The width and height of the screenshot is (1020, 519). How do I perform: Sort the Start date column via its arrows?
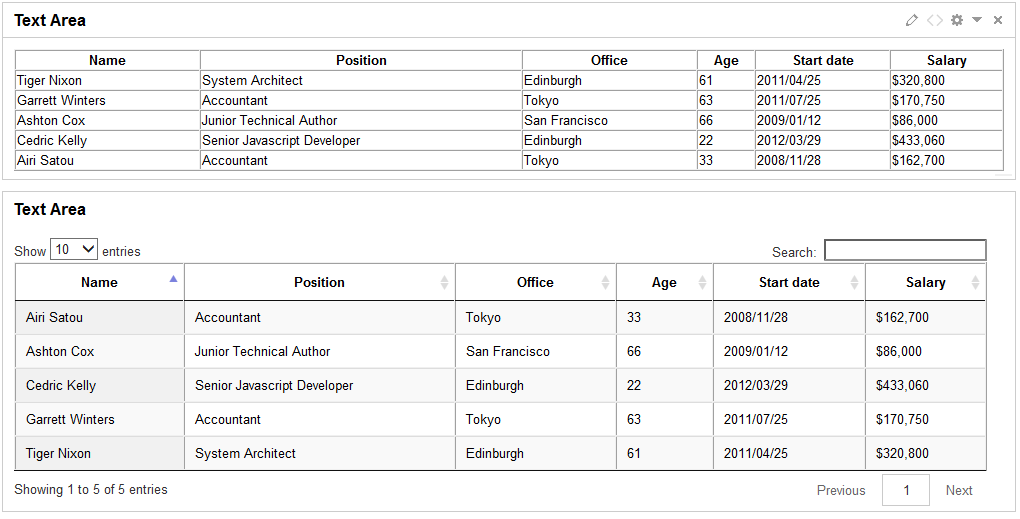[x=854, y=282]
